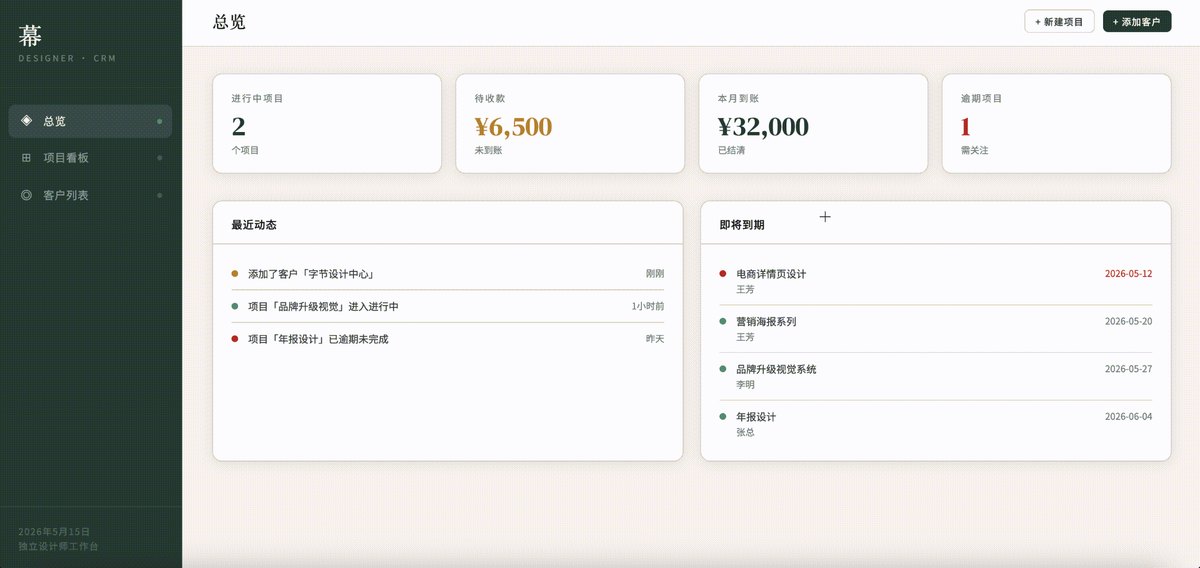Click the + 添加客户 button
This screenshot has width=1200, height=568.
point(1137,21)
